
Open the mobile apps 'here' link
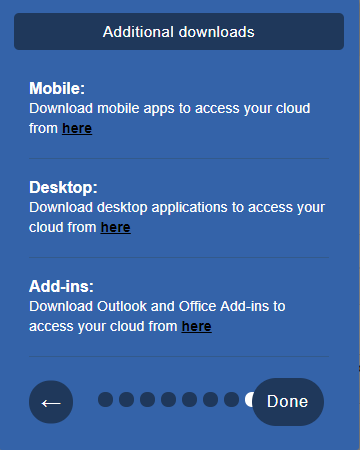pyautogui.click(x=77, y=128)
